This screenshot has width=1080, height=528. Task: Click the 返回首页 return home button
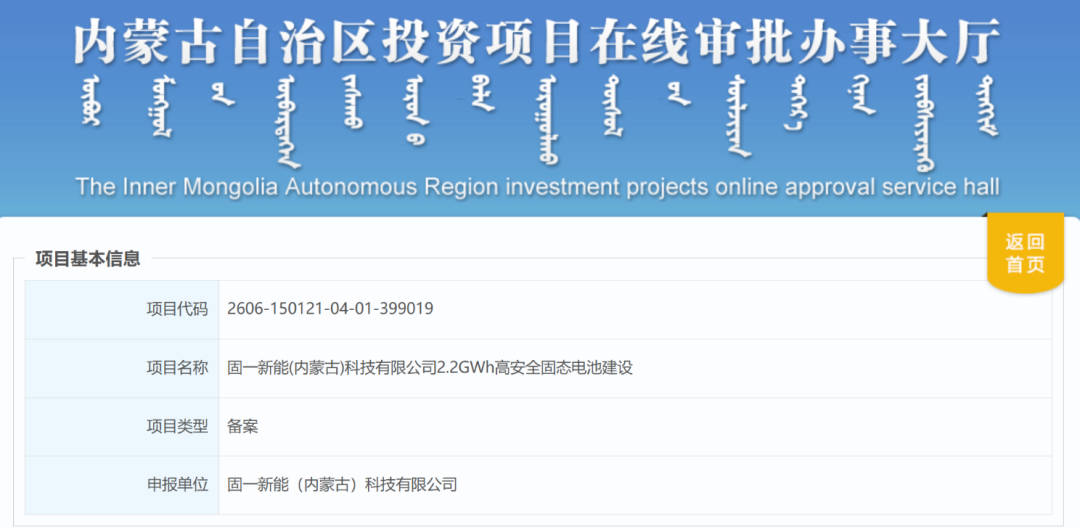click(x=1026, y=253)
